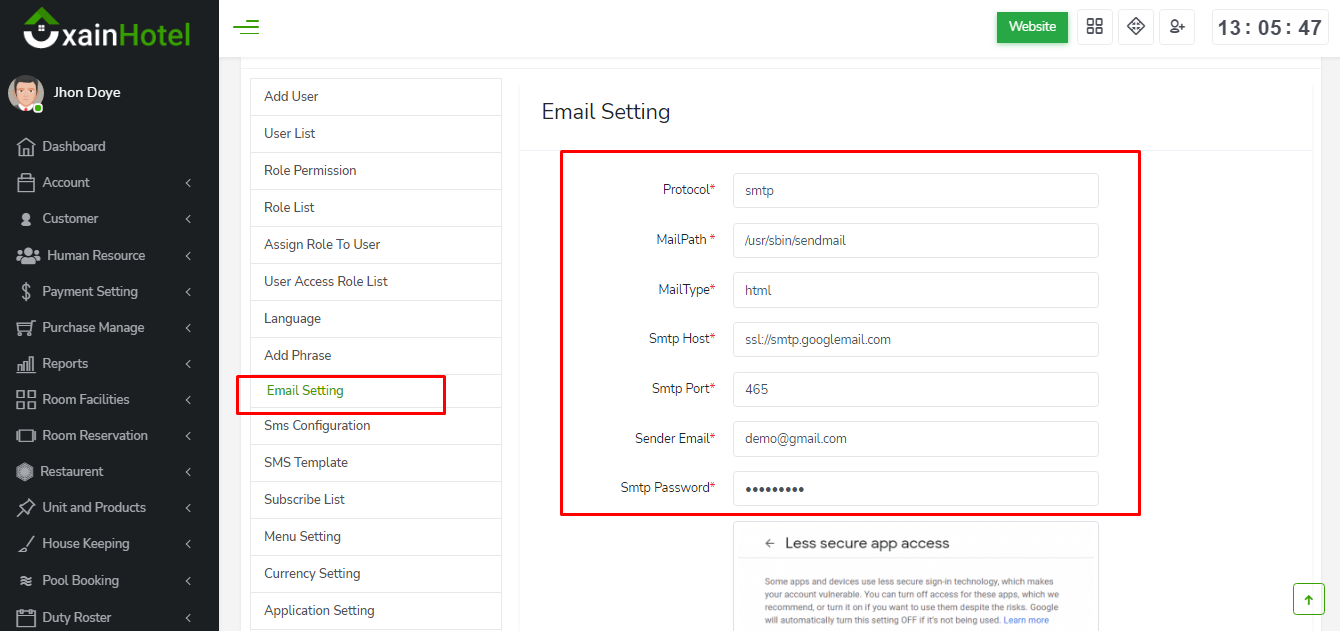Click the green Website button
The height and width of the screenshot is (631, 1340).
coord(1032,27)
